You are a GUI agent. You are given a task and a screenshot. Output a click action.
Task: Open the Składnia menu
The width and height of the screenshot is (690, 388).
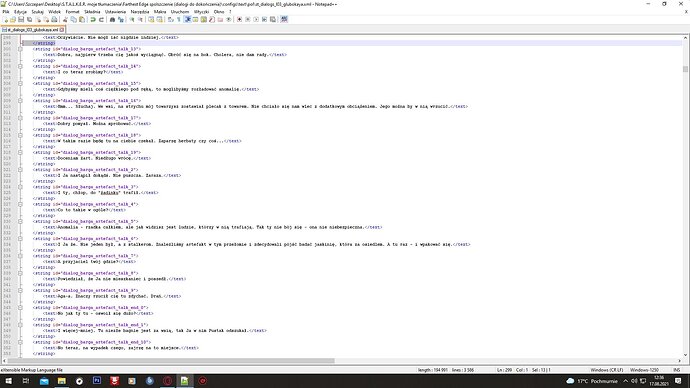click(x=92, y=12)
